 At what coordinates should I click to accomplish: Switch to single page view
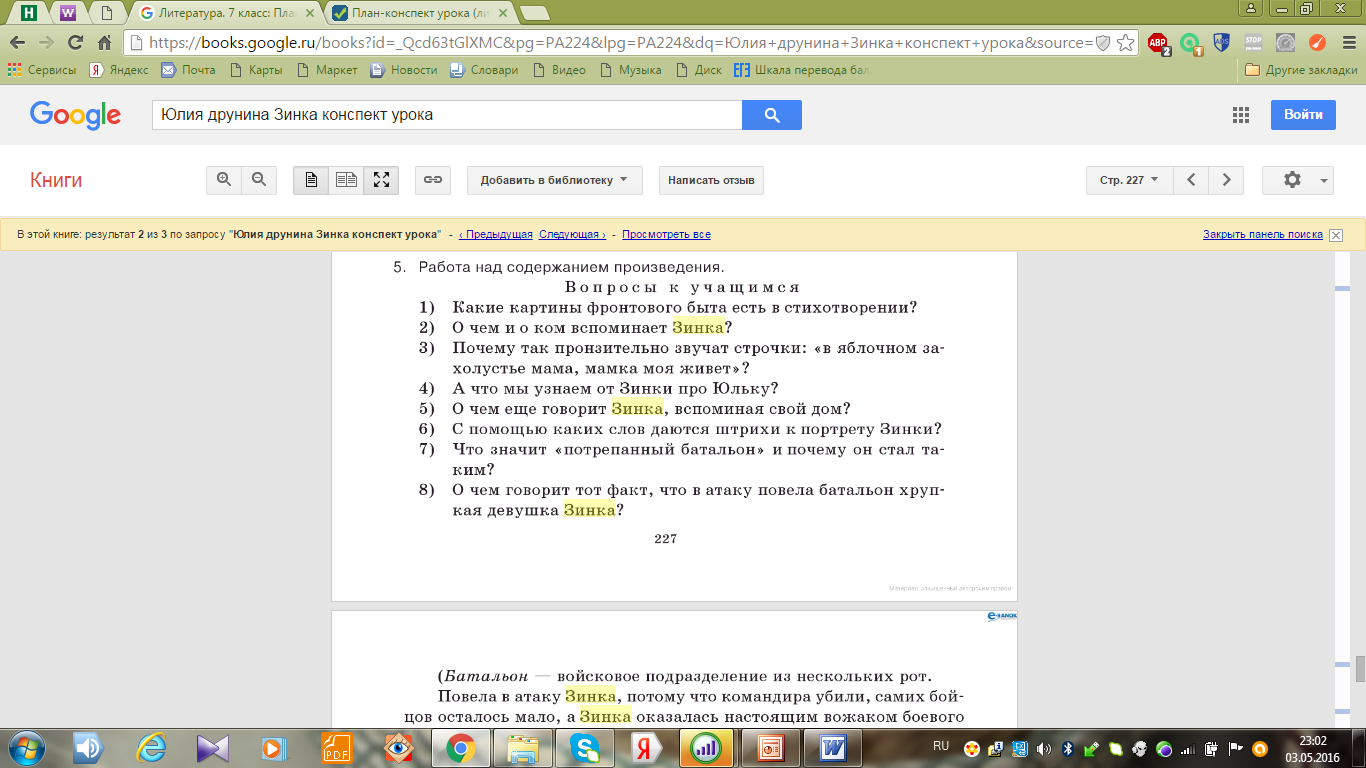point(311,180)
